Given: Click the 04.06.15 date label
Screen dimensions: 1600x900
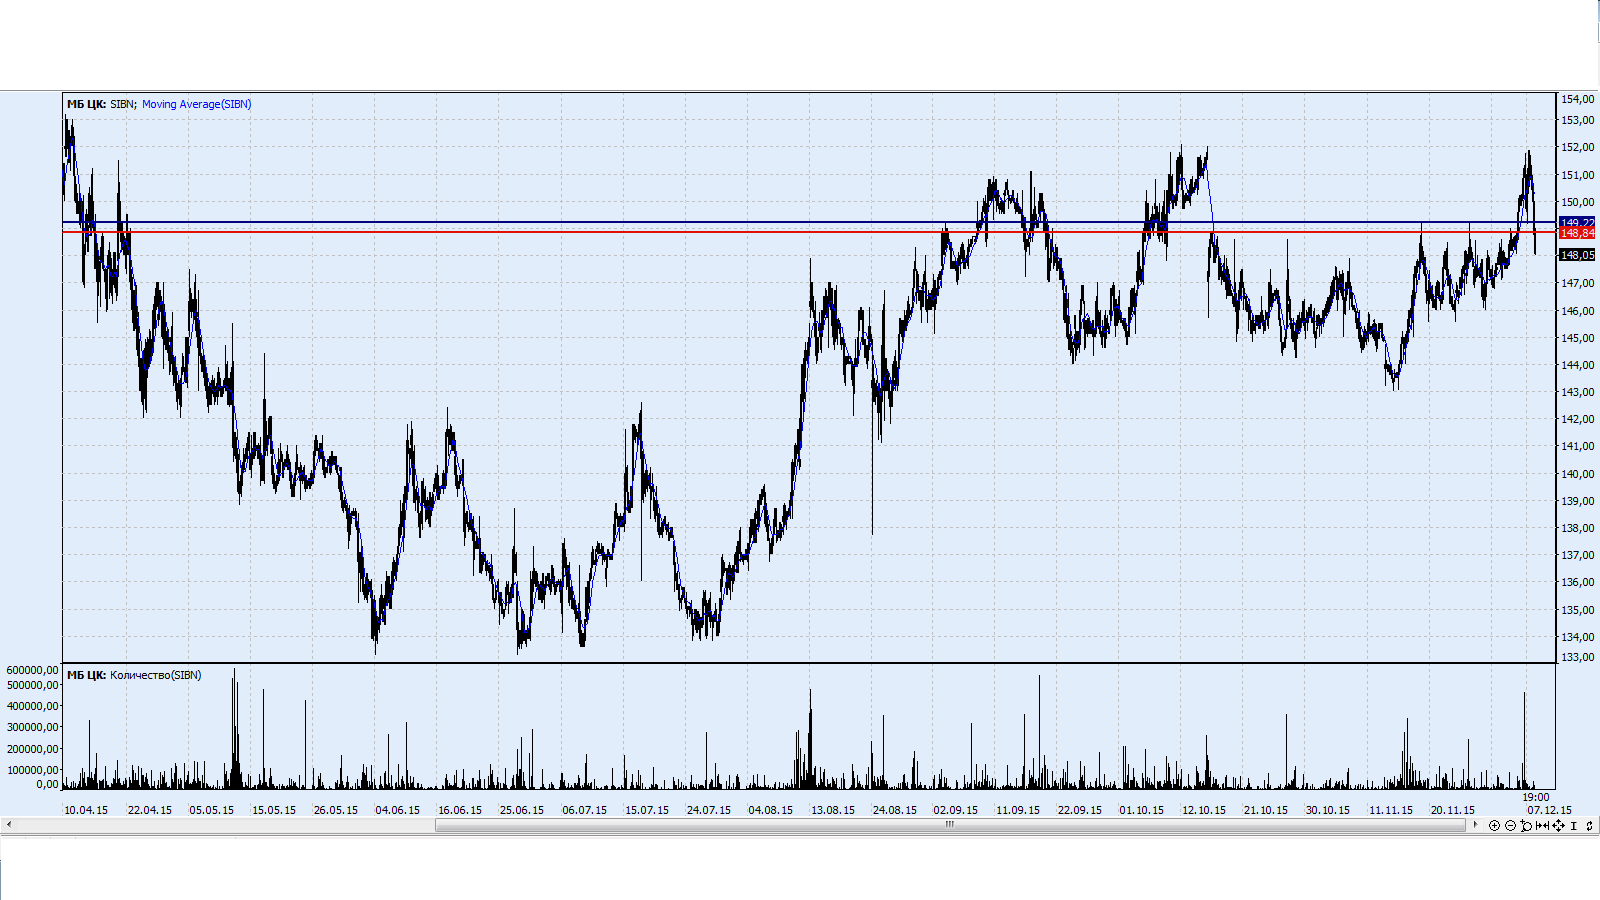Looking at the screenshot, I should coord(397,810).
